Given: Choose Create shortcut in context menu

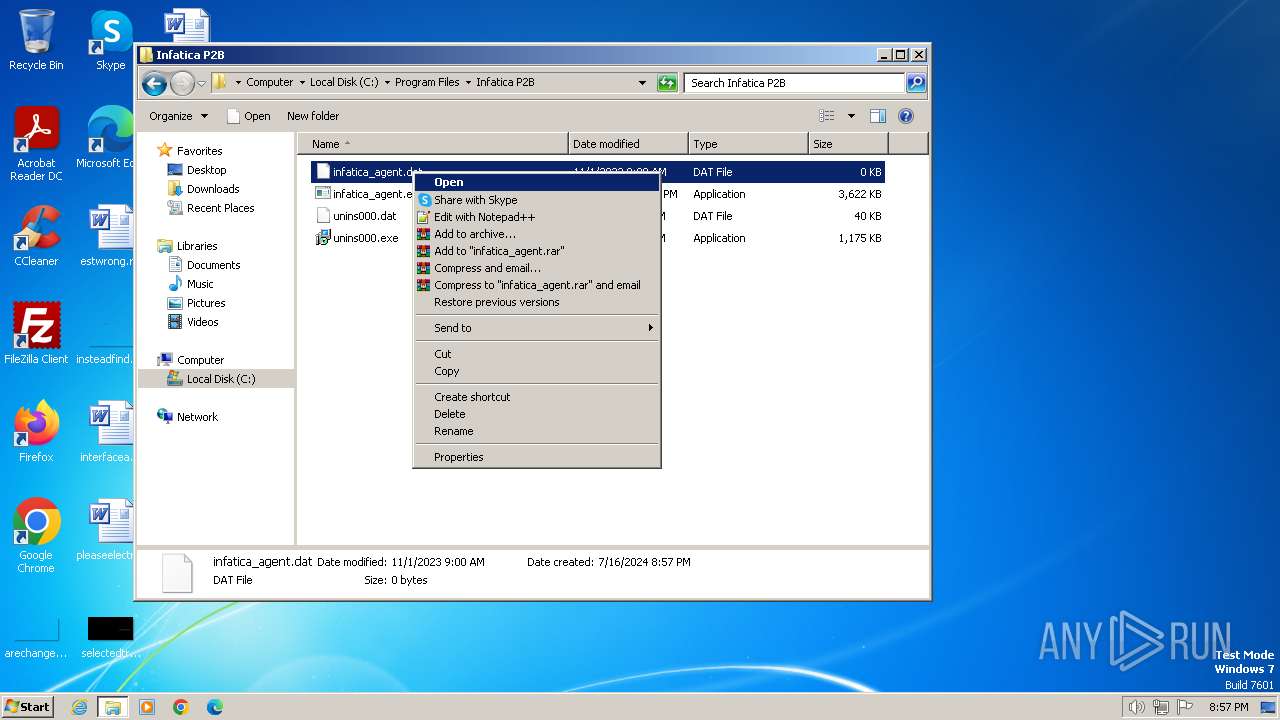Looking at the screenshot, I should pyautogui.click(x=537, y=397).
